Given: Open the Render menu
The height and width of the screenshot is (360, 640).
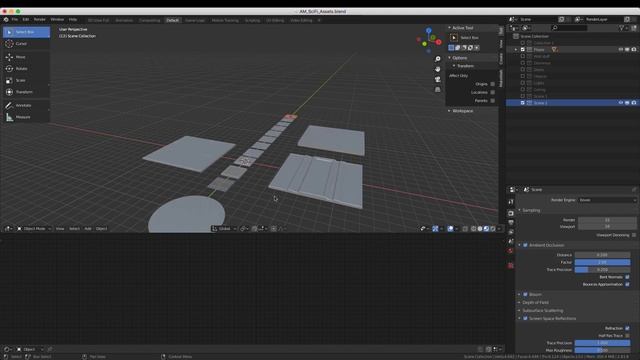Looking at the screenshot, I should coord(40,20).
